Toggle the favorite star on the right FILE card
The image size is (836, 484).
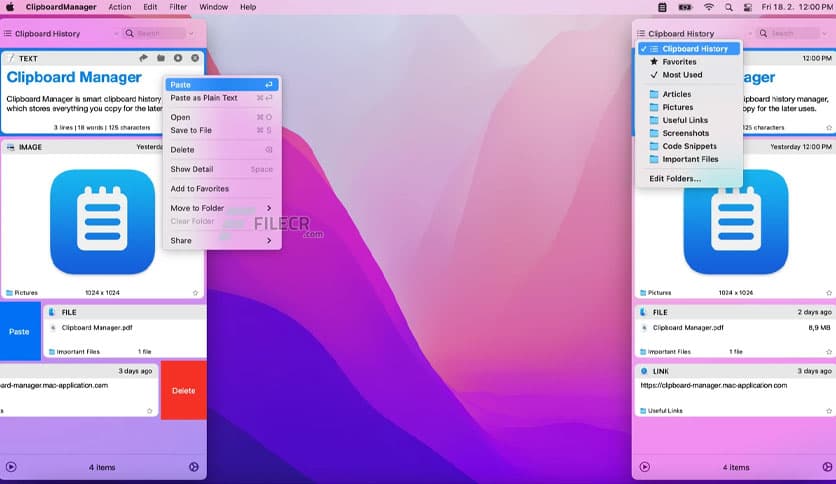[x=829, y=352]
